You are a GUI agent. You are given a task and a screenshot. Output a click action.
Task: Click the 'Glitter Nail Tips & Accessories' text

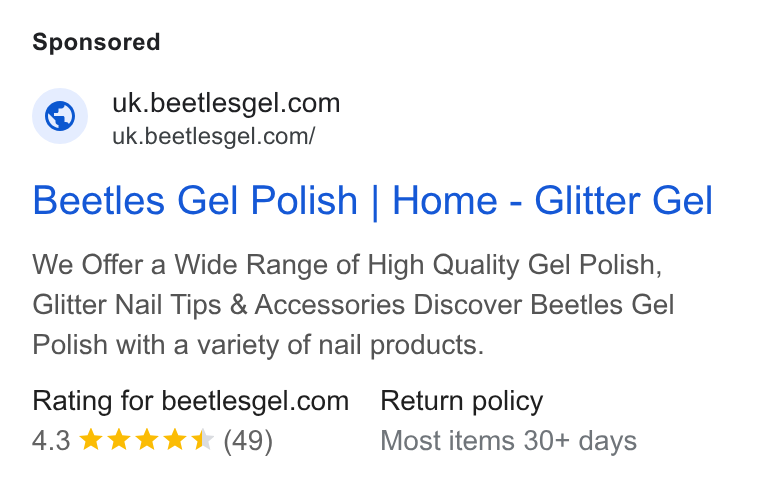click(x=219, y=305)
